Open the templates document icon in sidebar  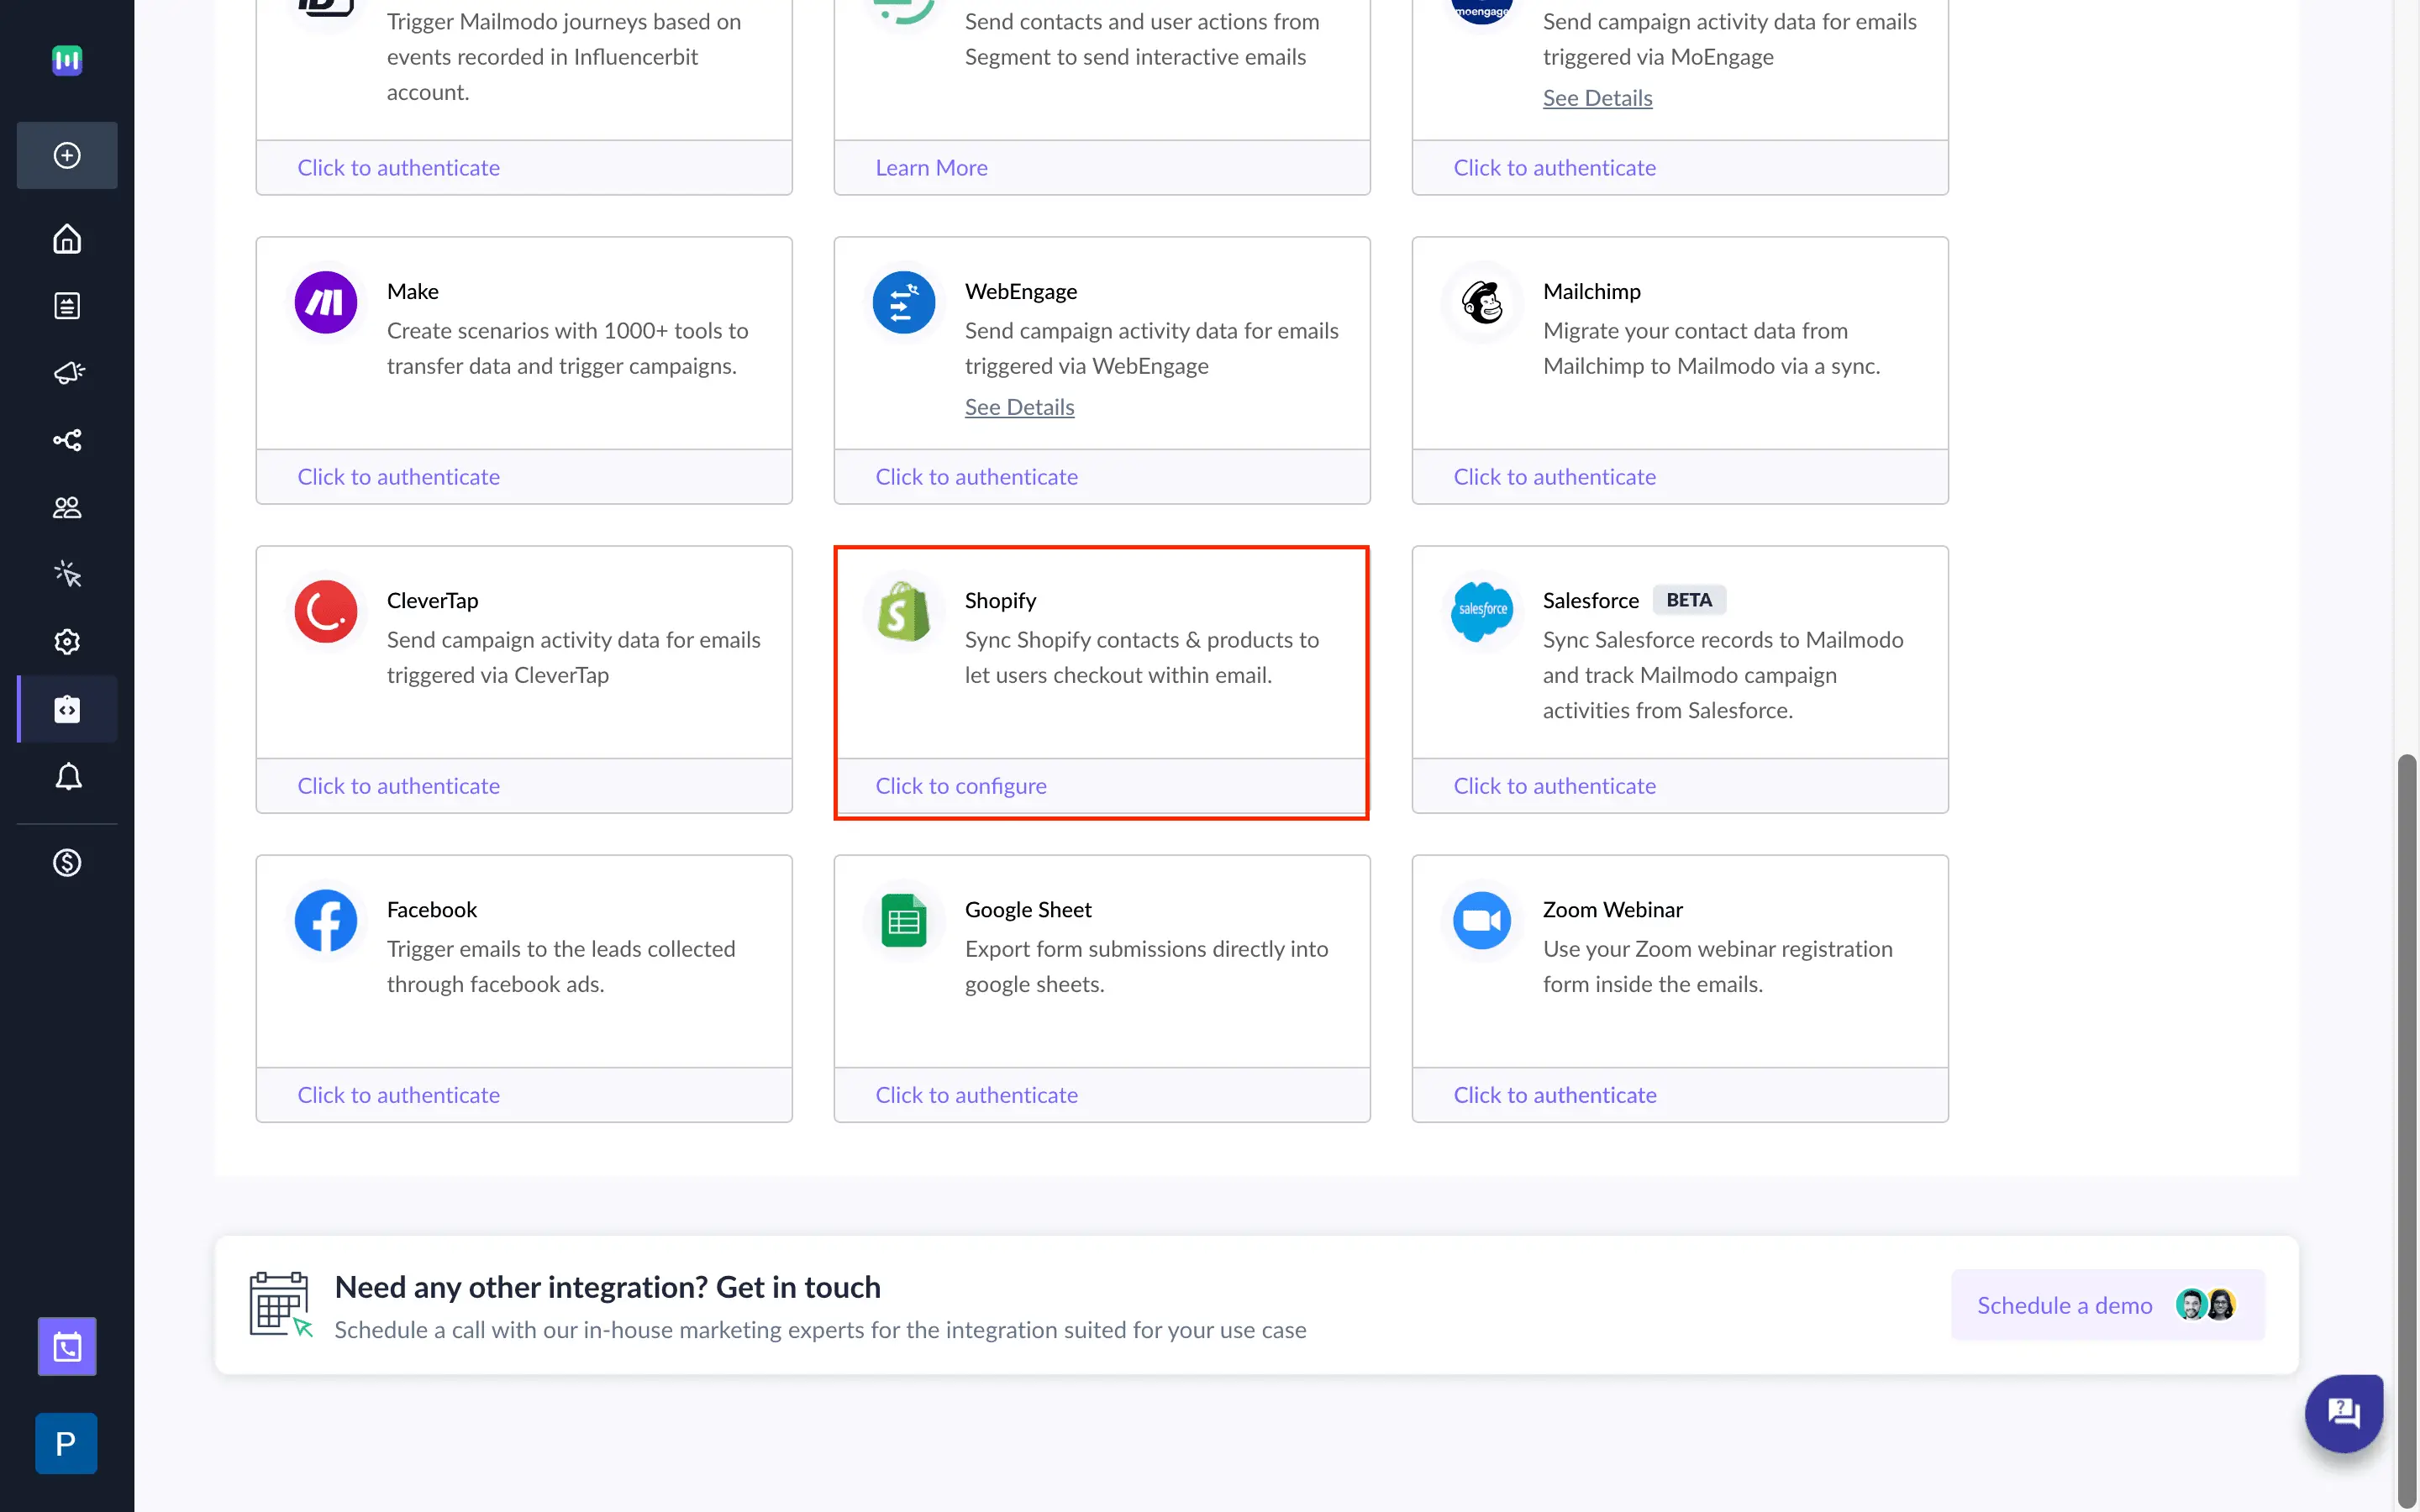click(66, 305)
